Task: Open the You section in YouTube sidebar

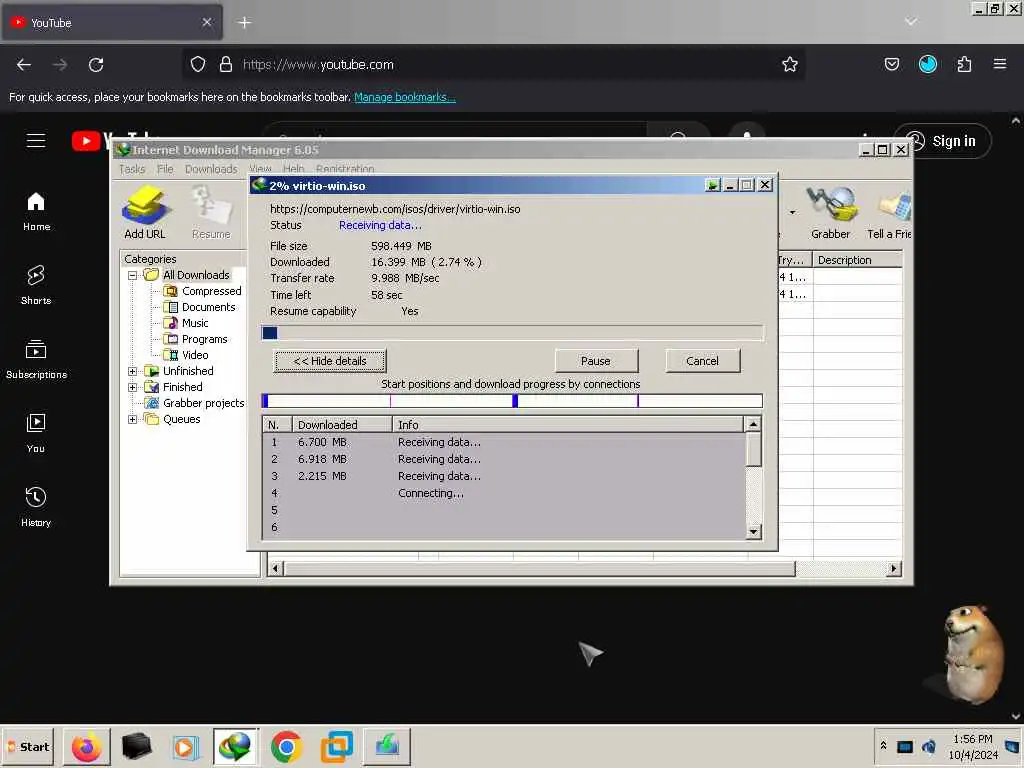Action: point(36,433)
